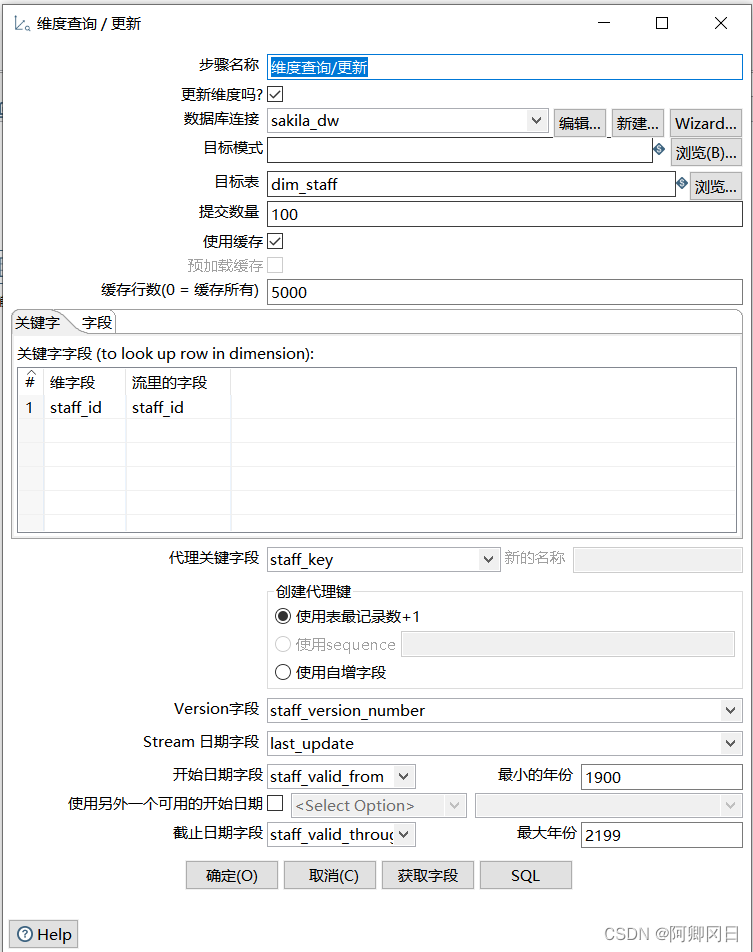Enable 使用另外一个可用的开始日期 checkbox
This screenshot has height=952, width=753.
pos(275,804)
